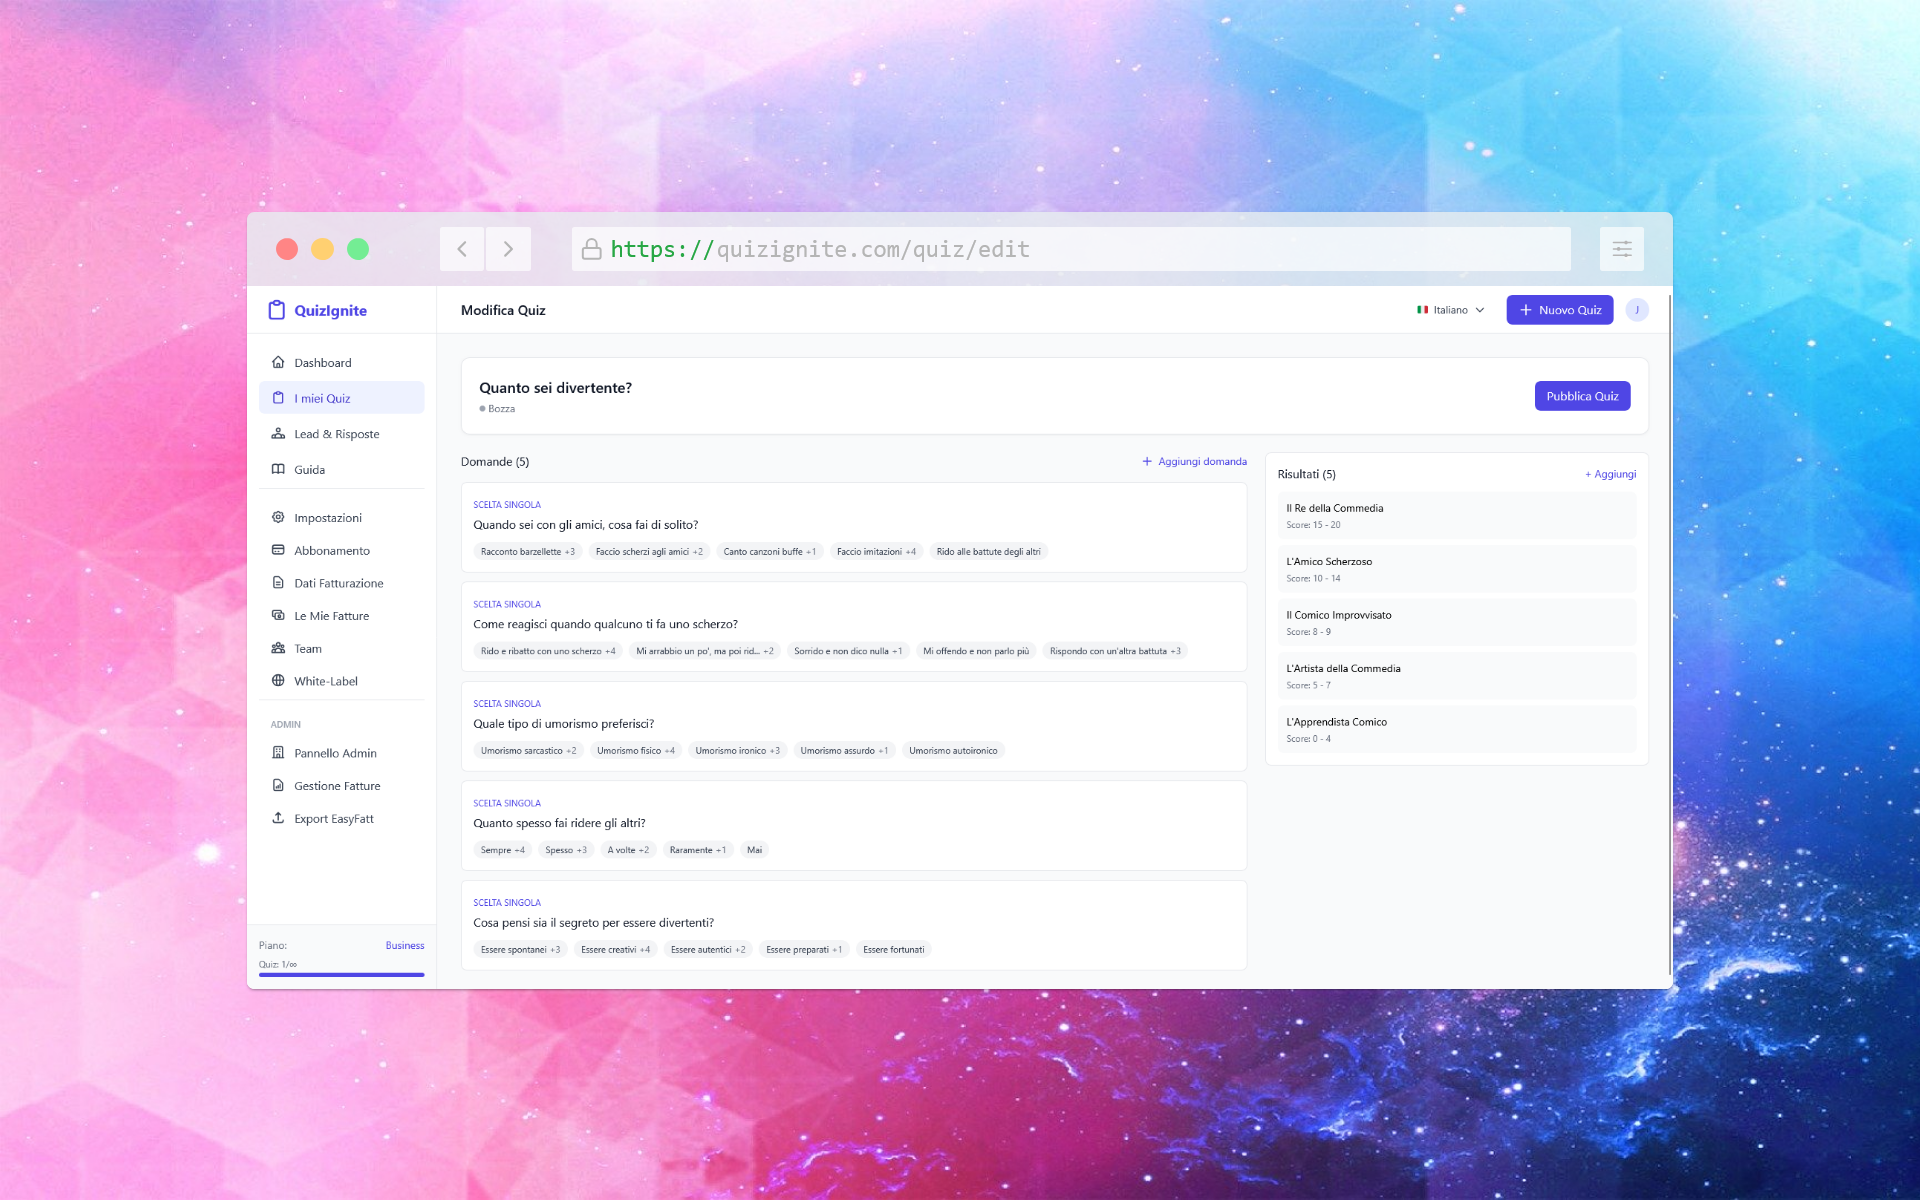Open the browser URL bar settings sliders icon
Viewport: 1920px width, 1200px height.
click(x=1621, y=249)
